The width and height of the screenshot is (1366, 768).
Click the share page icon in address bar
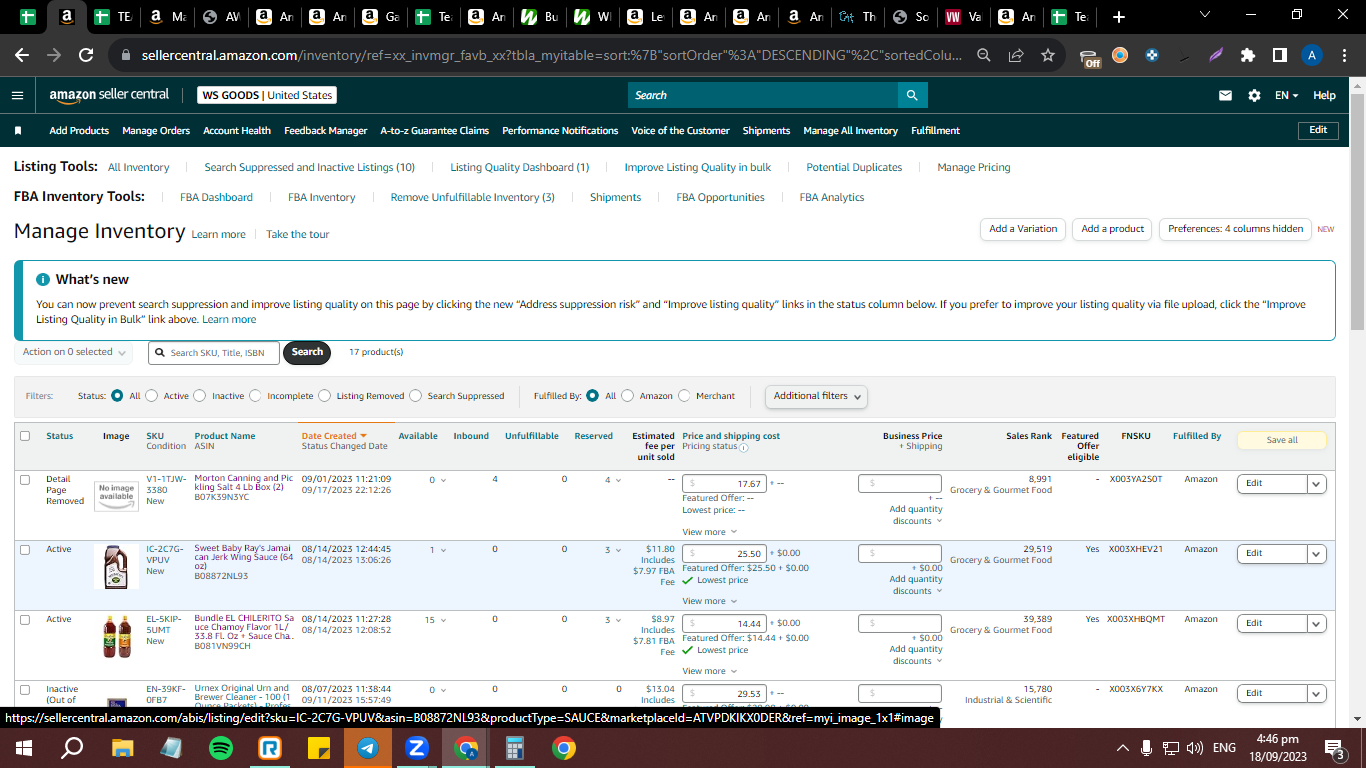coord(1016,56)
